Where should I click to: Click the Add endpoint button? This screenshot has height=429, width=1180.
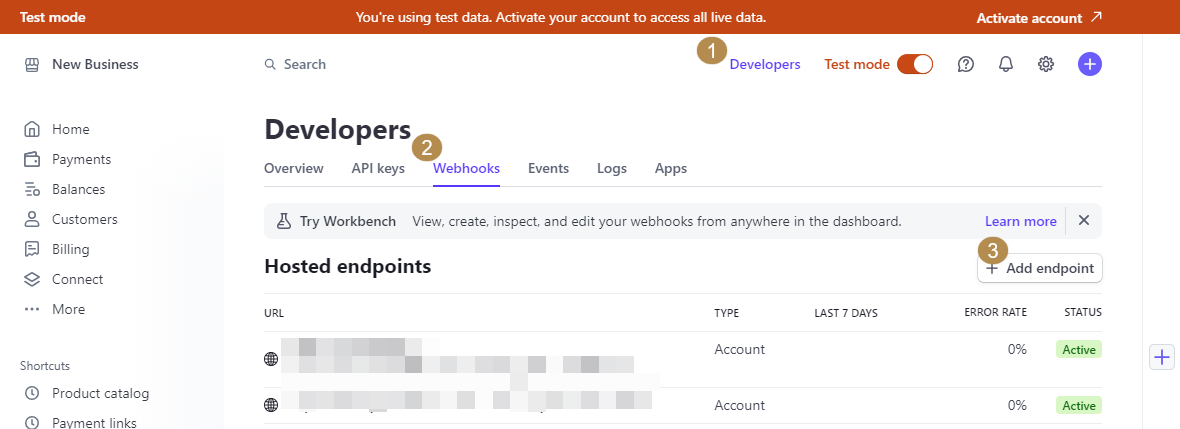[x=1041, y=268]
